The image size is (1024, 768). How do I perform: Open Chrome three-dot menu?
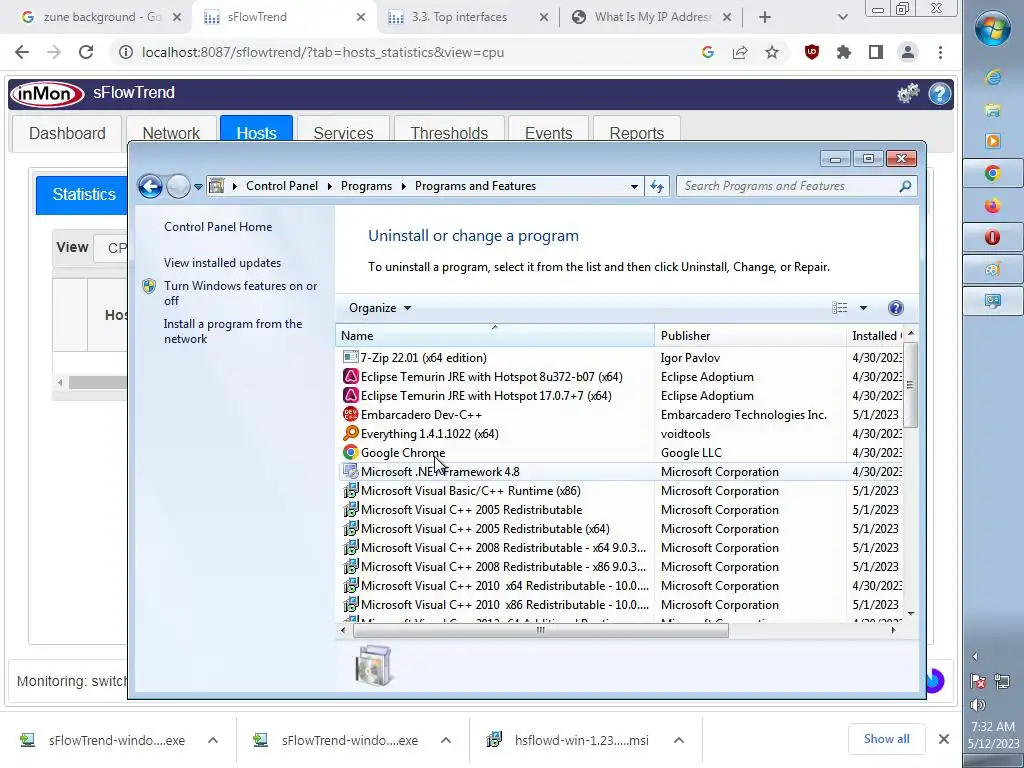940,52
